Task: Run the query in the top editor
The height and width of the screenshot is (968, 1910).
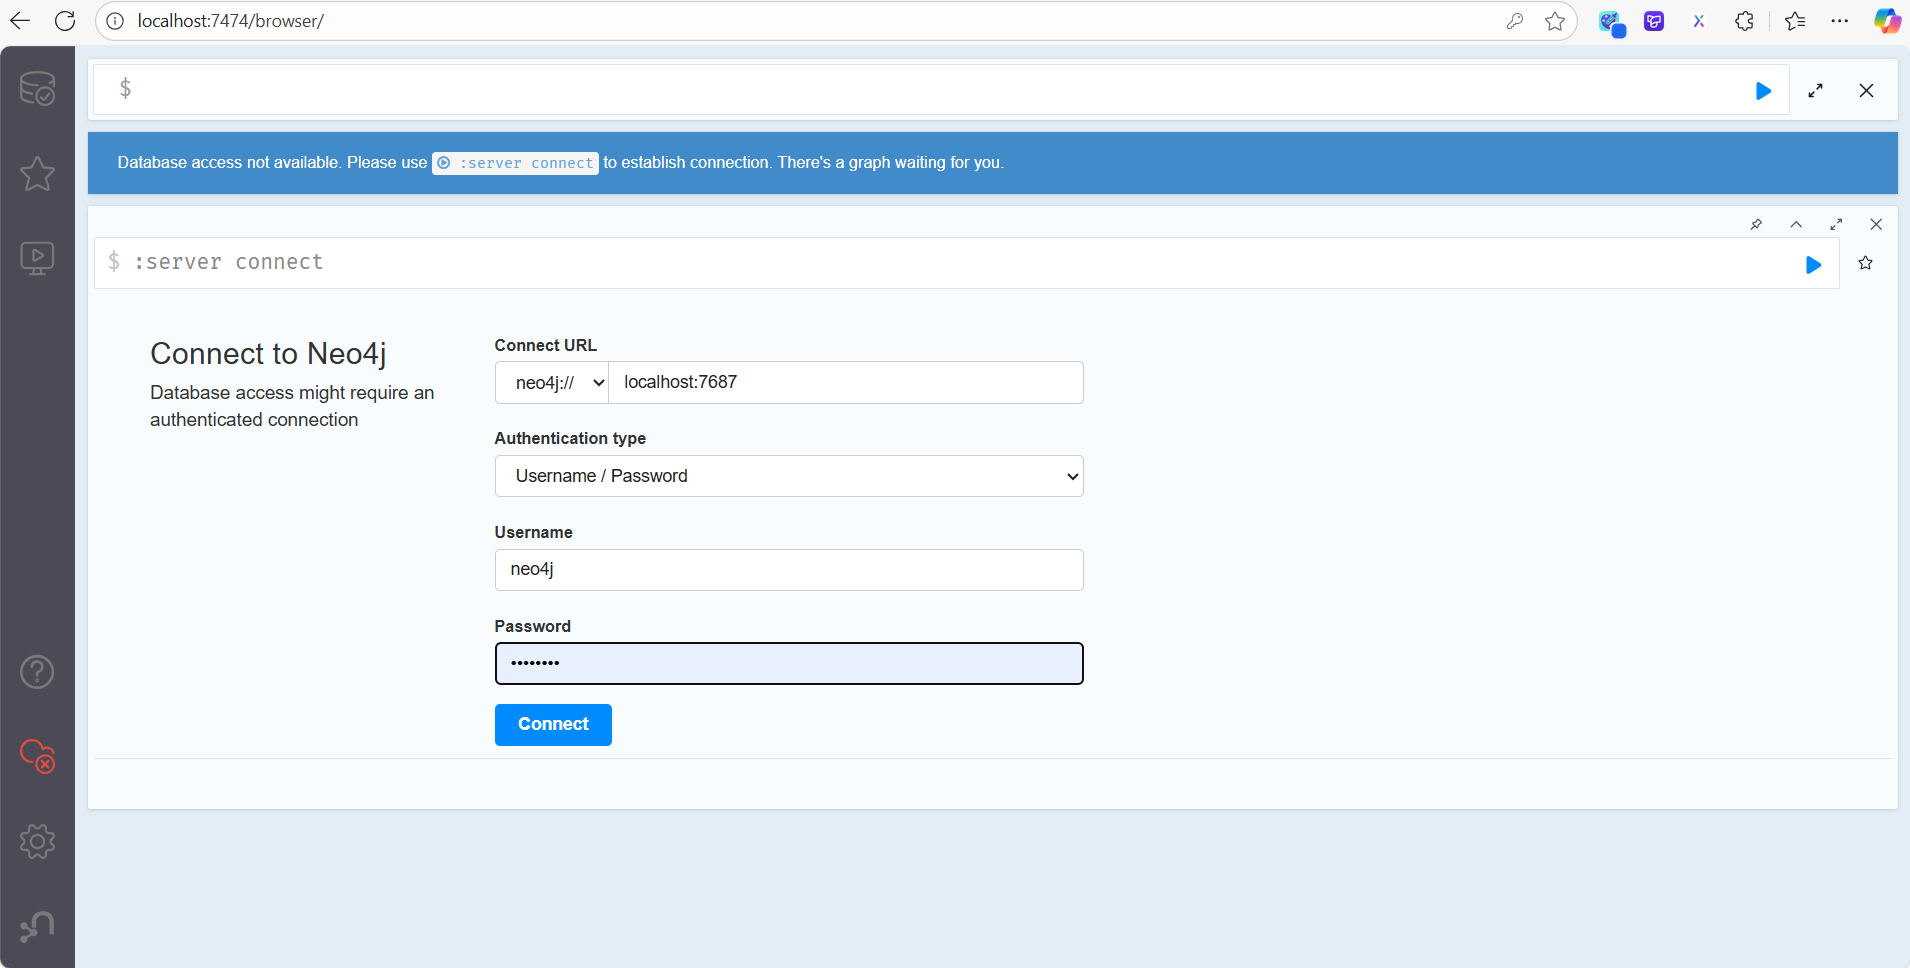Action: 1763,91
